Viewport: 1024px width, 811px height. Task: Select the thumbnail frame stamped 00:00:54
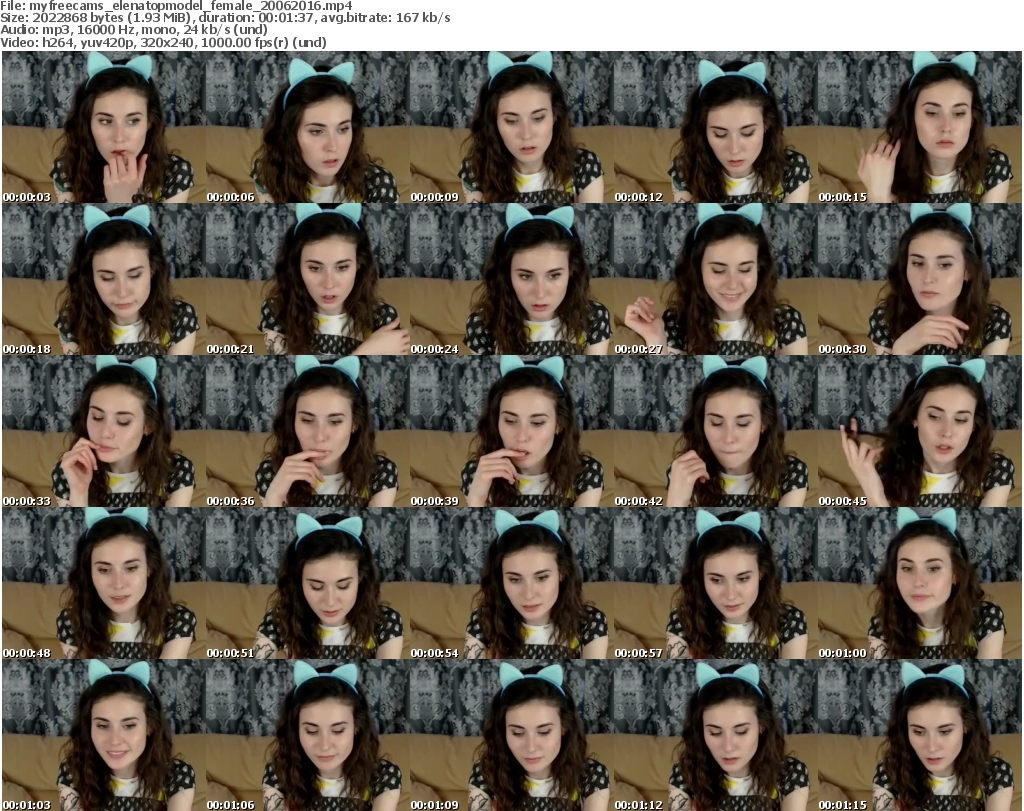pos(511,584)
